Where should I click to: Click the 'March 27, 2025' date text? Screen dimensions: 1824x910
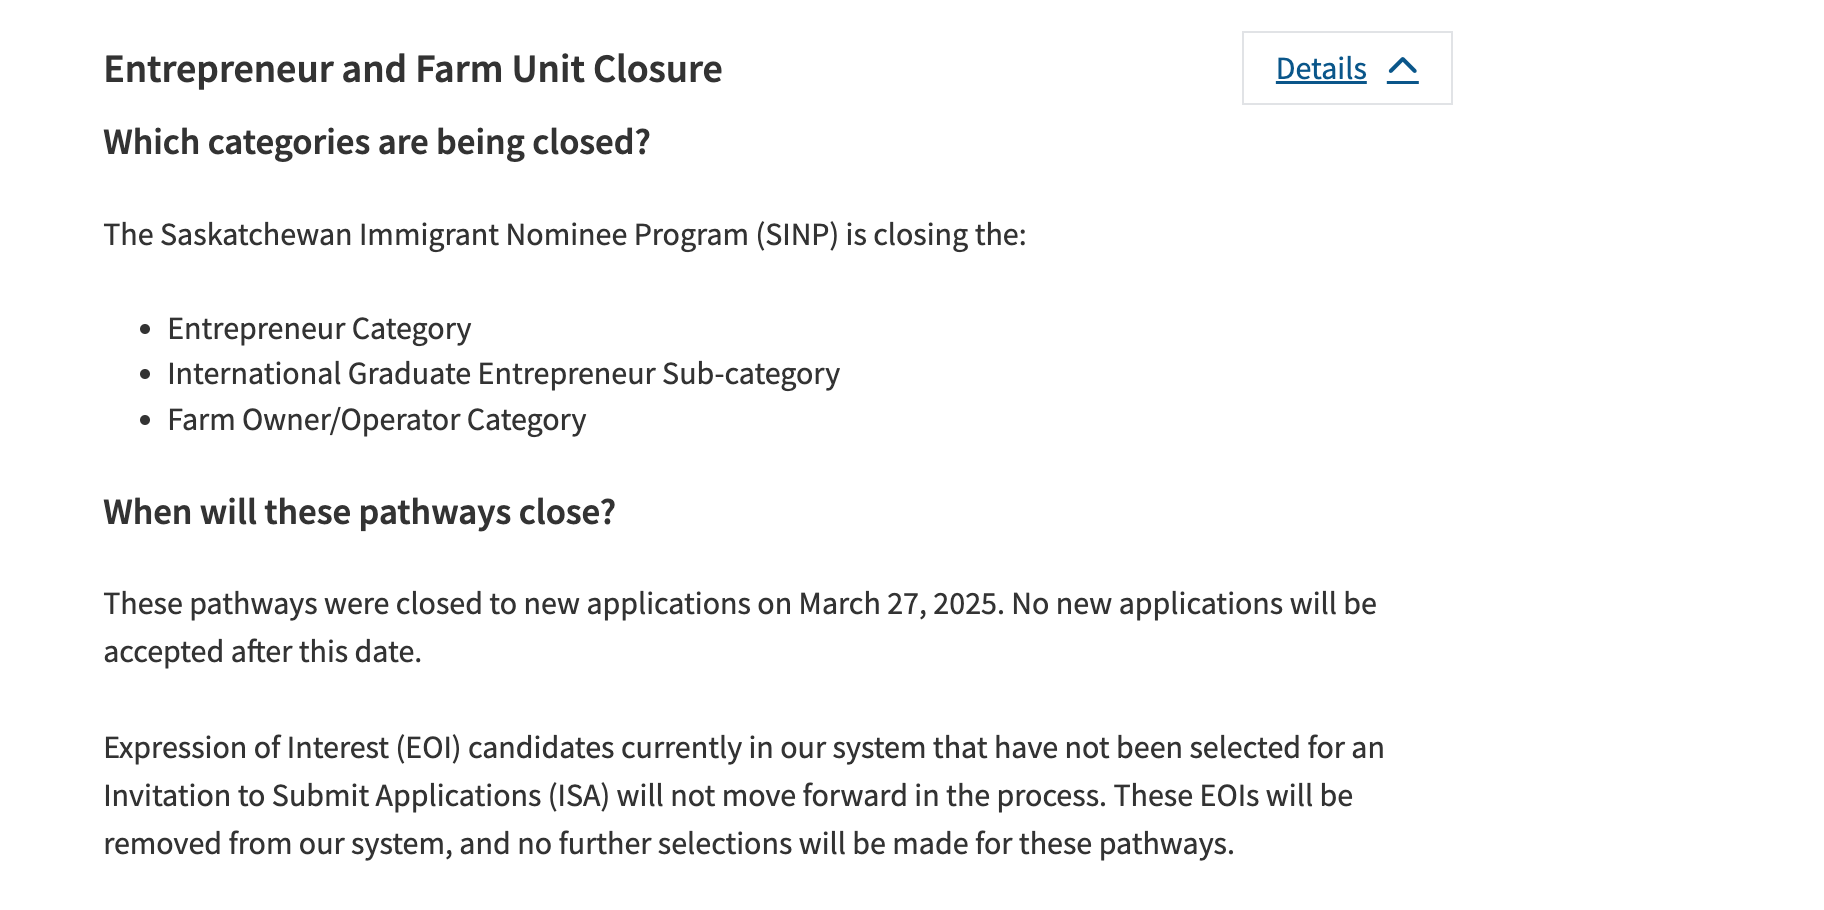click(900, 604)
